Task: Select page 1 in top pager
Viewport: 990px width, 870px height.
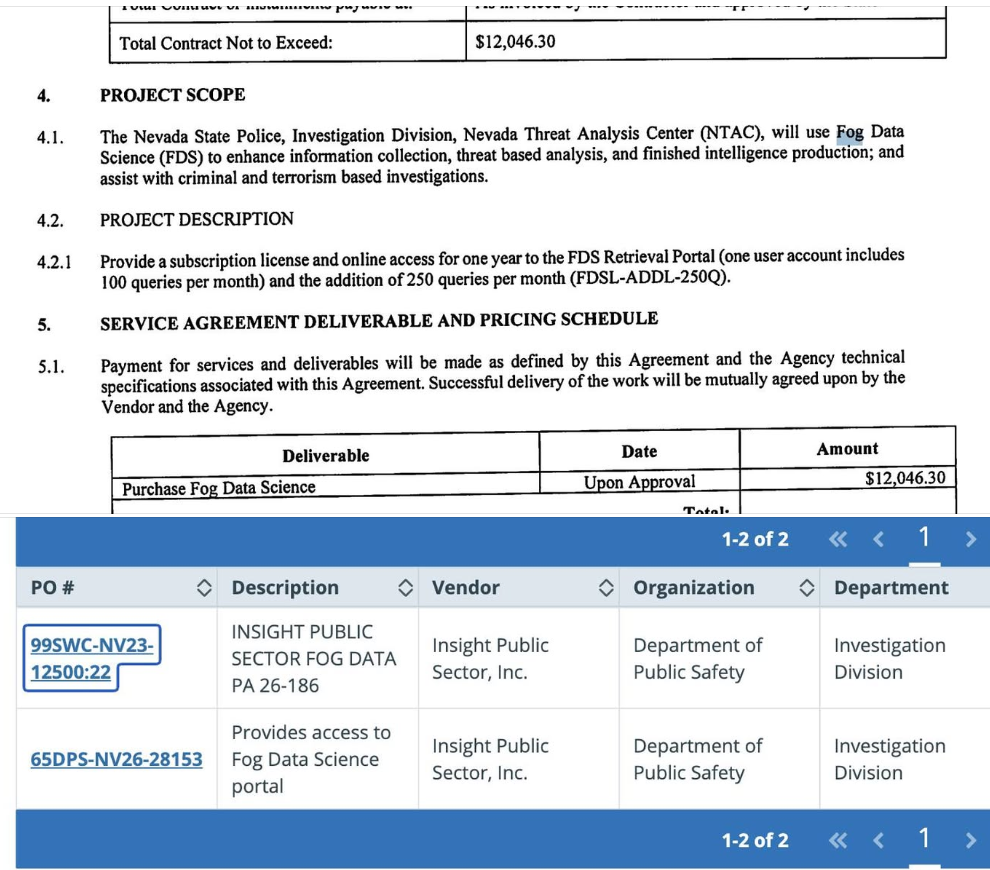Action: 924,538
